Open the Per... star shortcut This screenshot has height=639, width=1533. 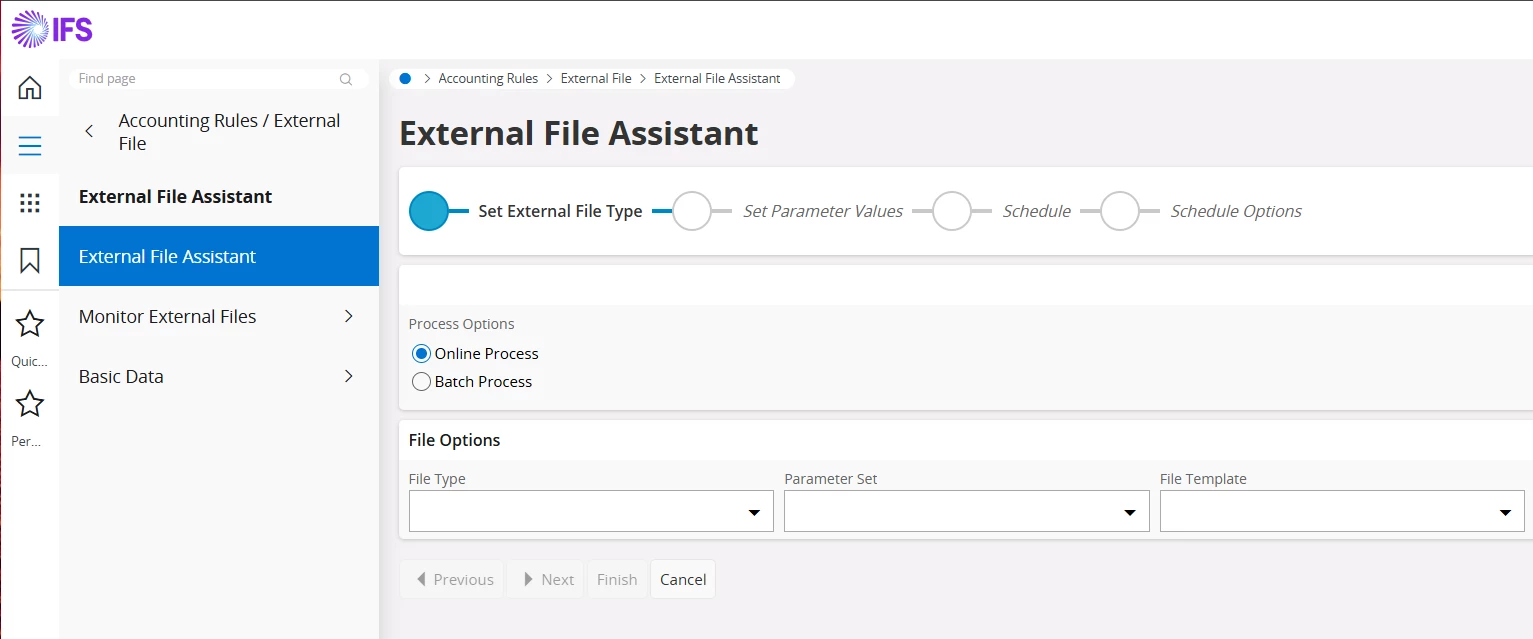(30, 404)
